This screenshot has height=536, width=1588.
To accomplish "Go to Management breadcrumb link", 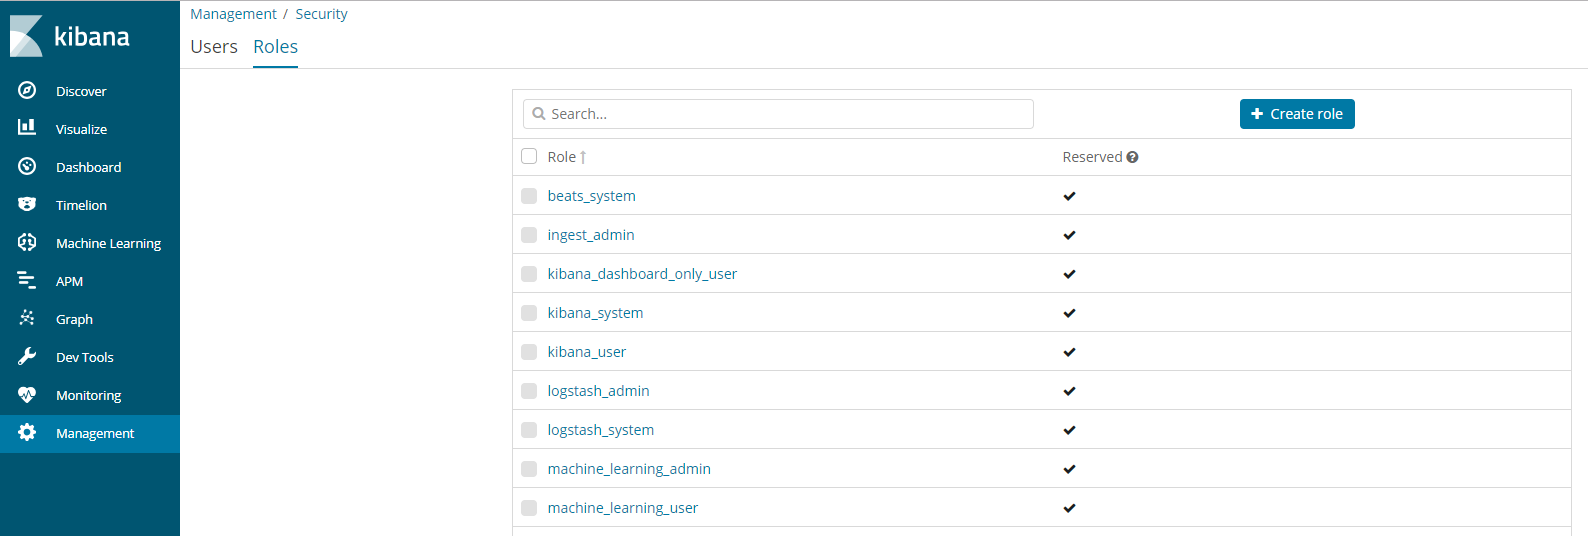I will [233, 14].
